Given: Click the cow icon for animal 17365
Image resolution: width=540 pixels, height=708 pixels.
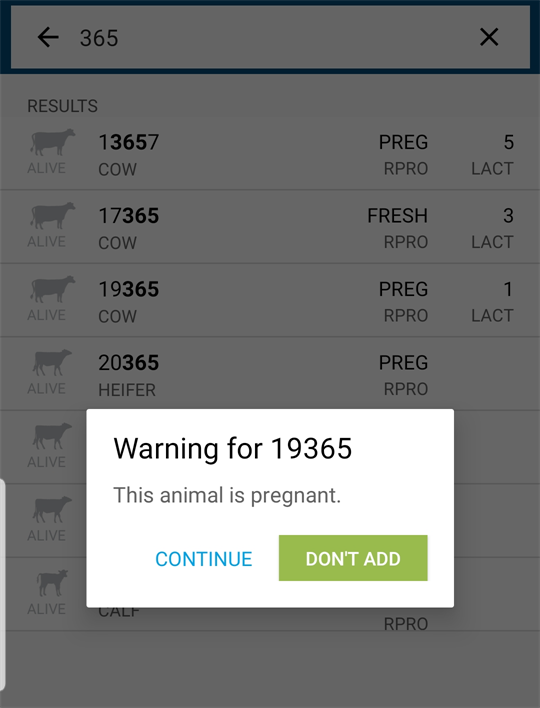Looking at the screenshot, I should click(52, 216).
